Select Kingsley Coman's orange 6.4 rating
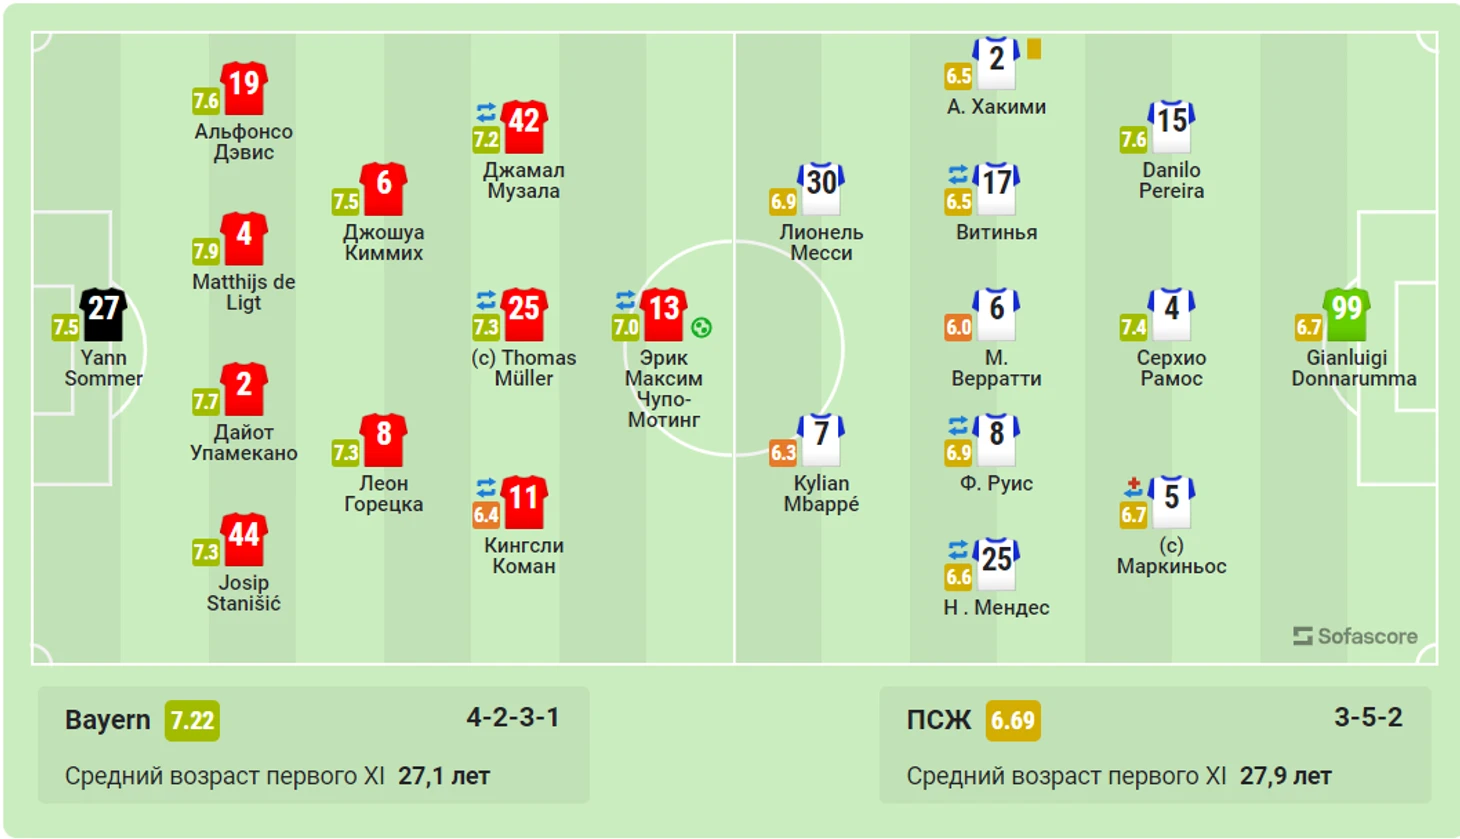This screenshot has height=839, width=1460. [486, 515]
